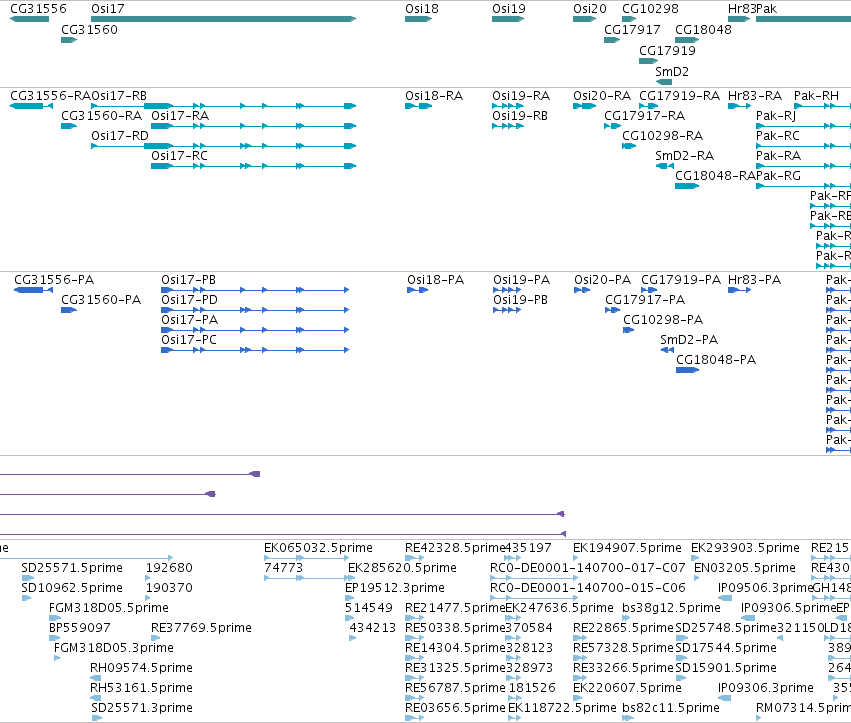This screenshot has width=851, height=723.
Task: Click protein Osi17-PD
Action: click(189, 300)
